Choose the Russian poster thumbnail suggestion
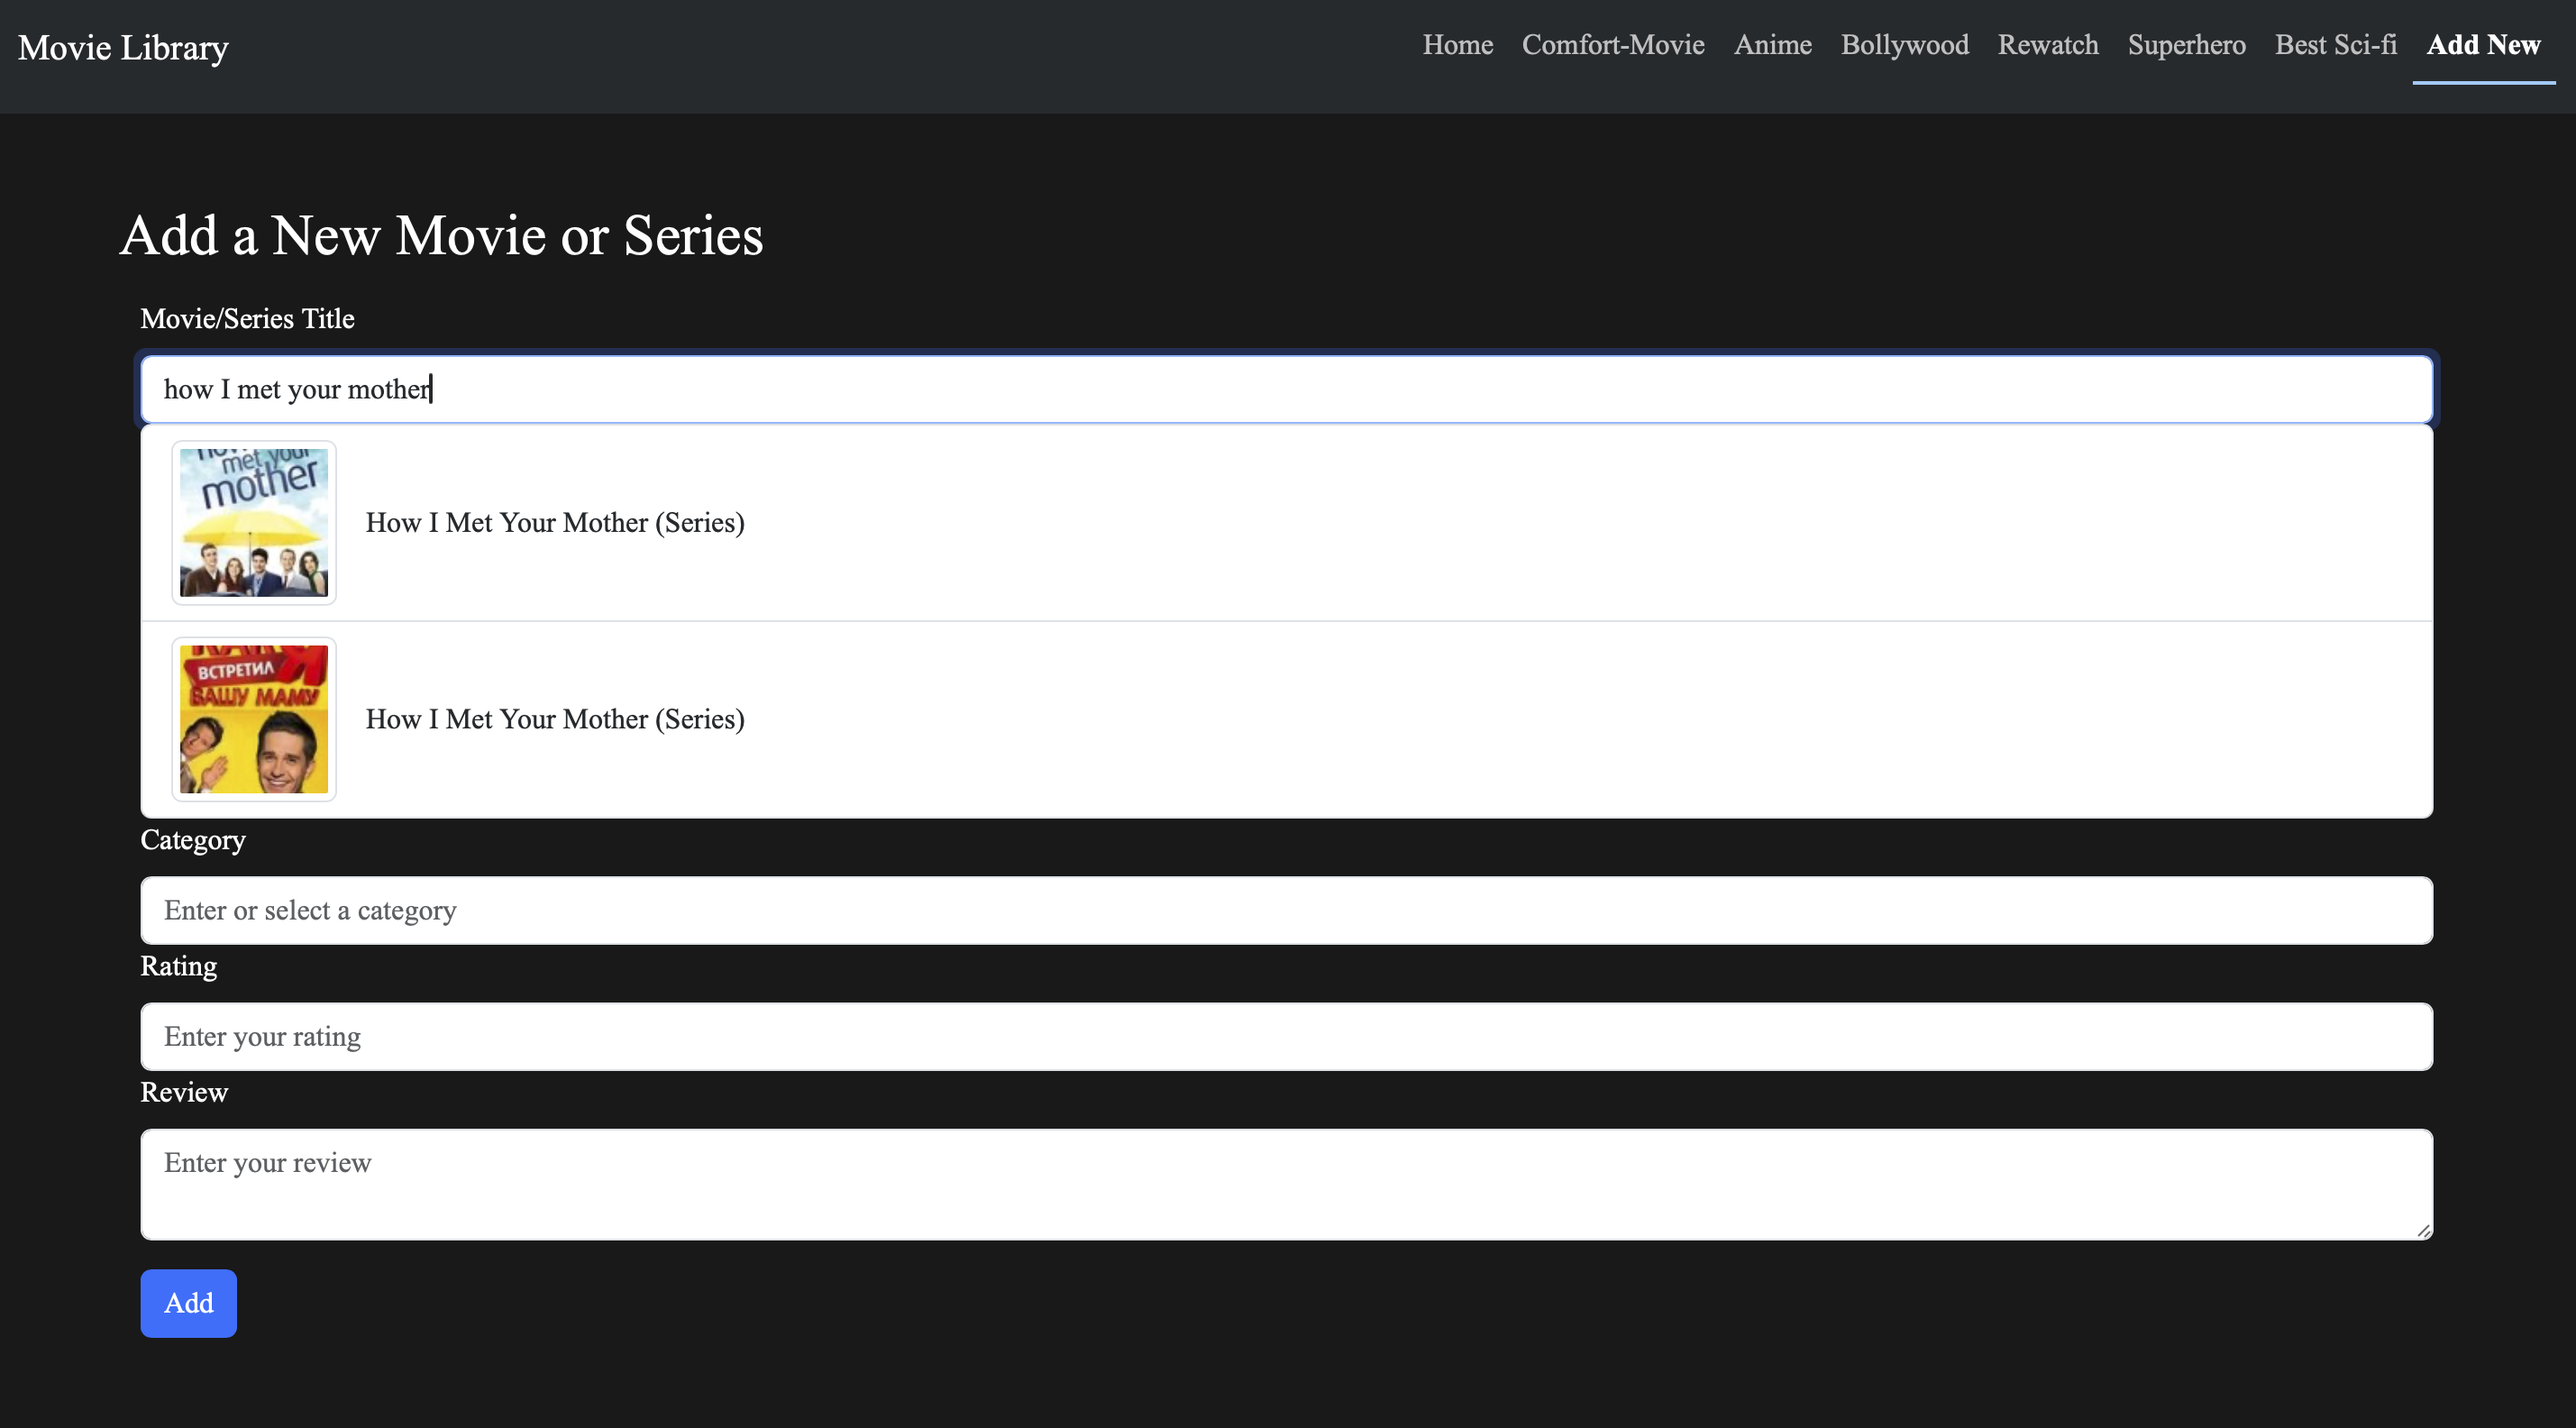2576x1428 pixels. (x=254, y=719)
